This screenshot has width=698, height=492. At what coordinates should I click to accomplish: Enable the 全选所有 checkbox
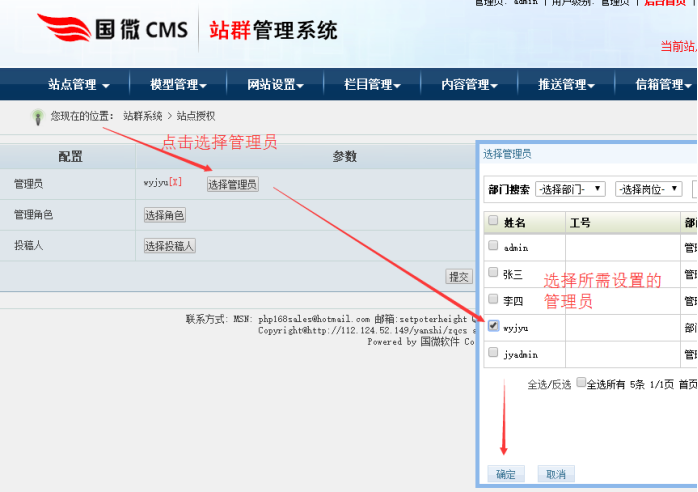point(581,383)
